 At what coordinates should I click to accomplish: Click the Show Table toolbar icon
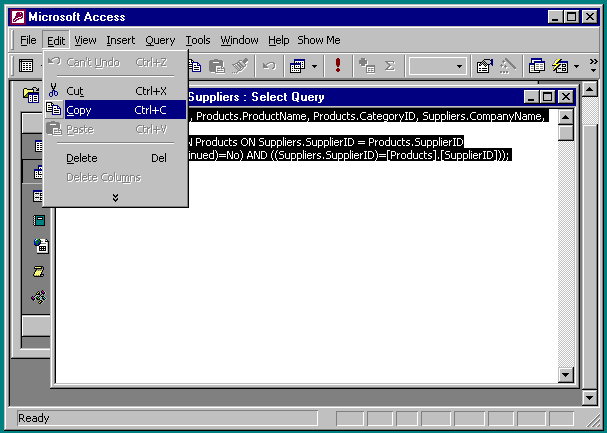pos(367,66)
